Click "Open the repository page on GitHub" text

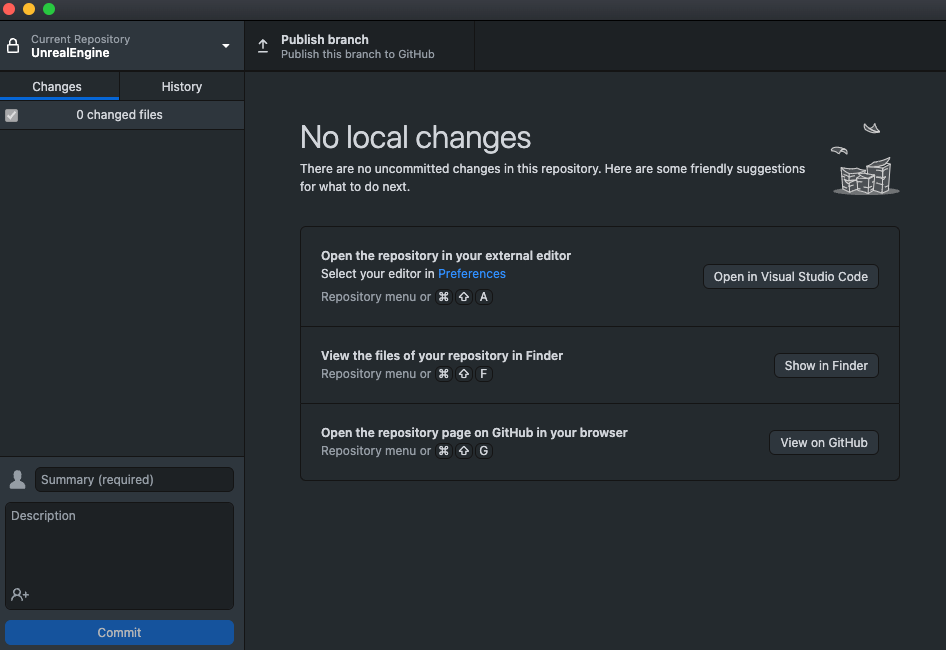tap(474, 433)
